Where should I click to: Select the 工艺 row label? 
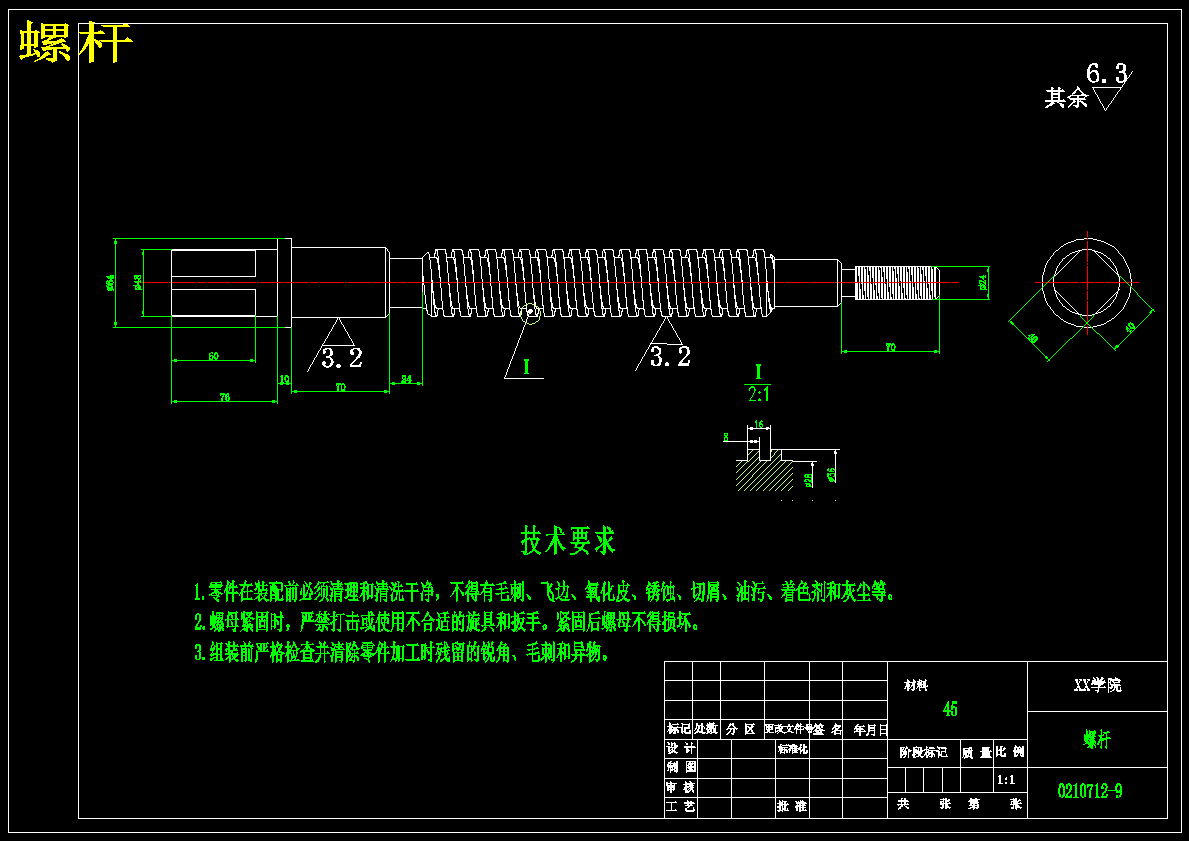click(x=681, y=807)
